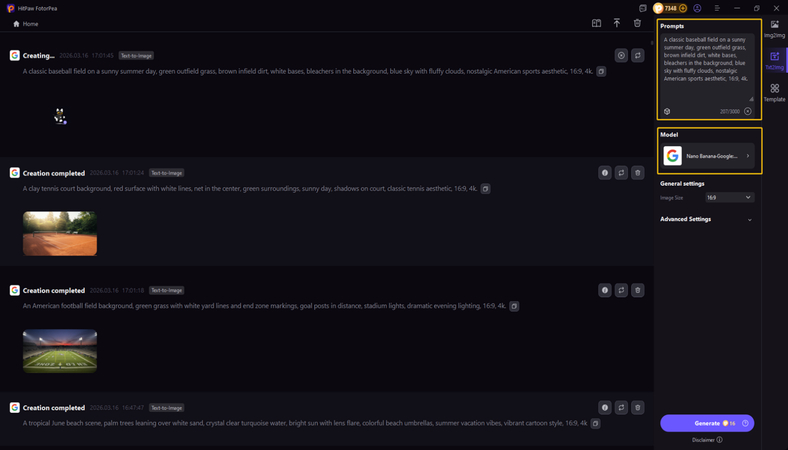Click the trash icon in top toolbar

pyautogui.click(x=637, y=23)
